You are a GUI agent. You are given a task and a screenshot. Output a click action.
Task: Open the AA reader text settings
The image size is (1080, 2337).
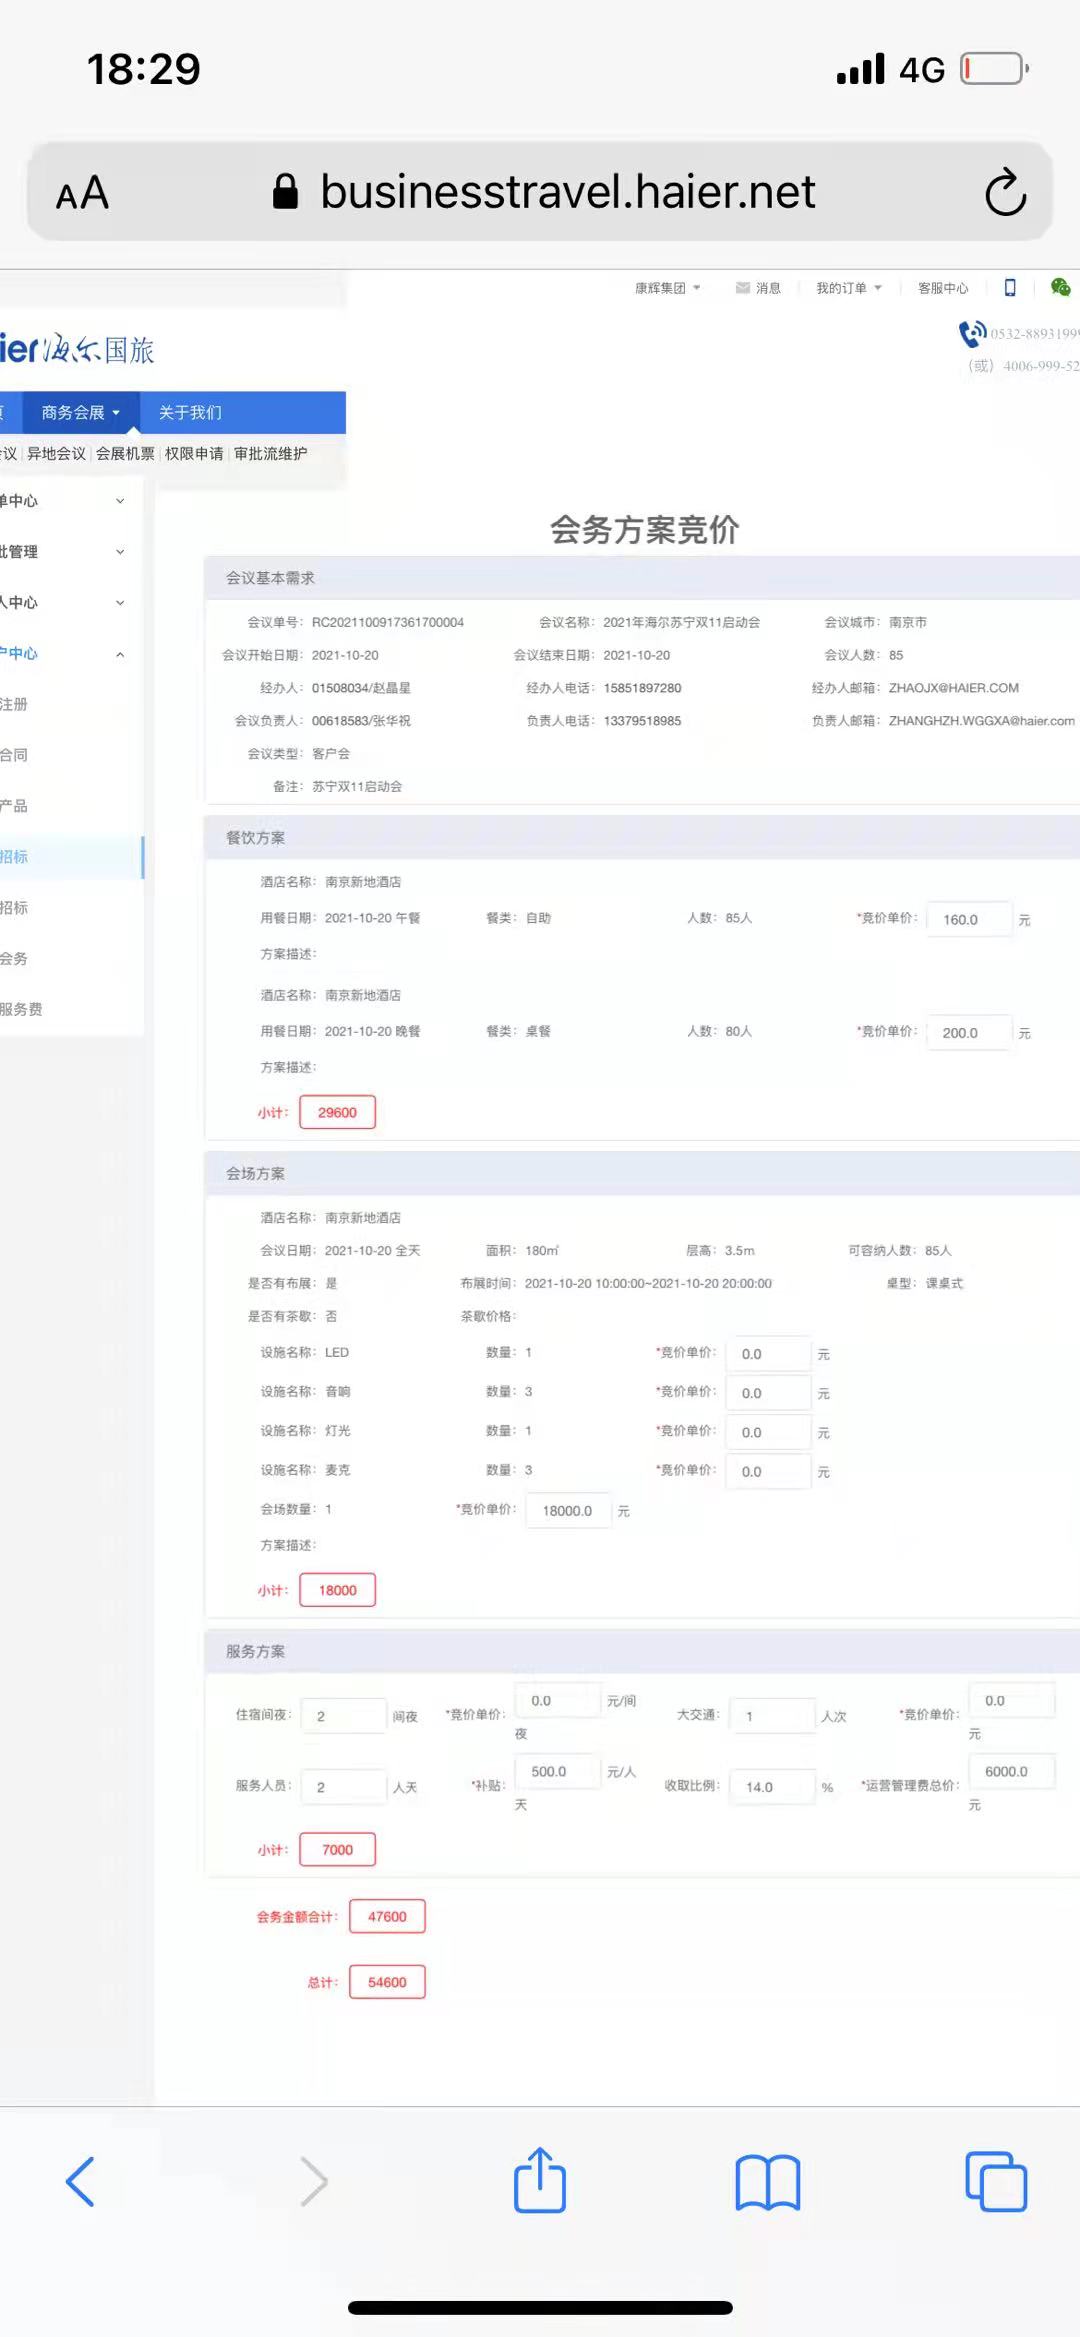pyautogui.click(x=82, y=193)
